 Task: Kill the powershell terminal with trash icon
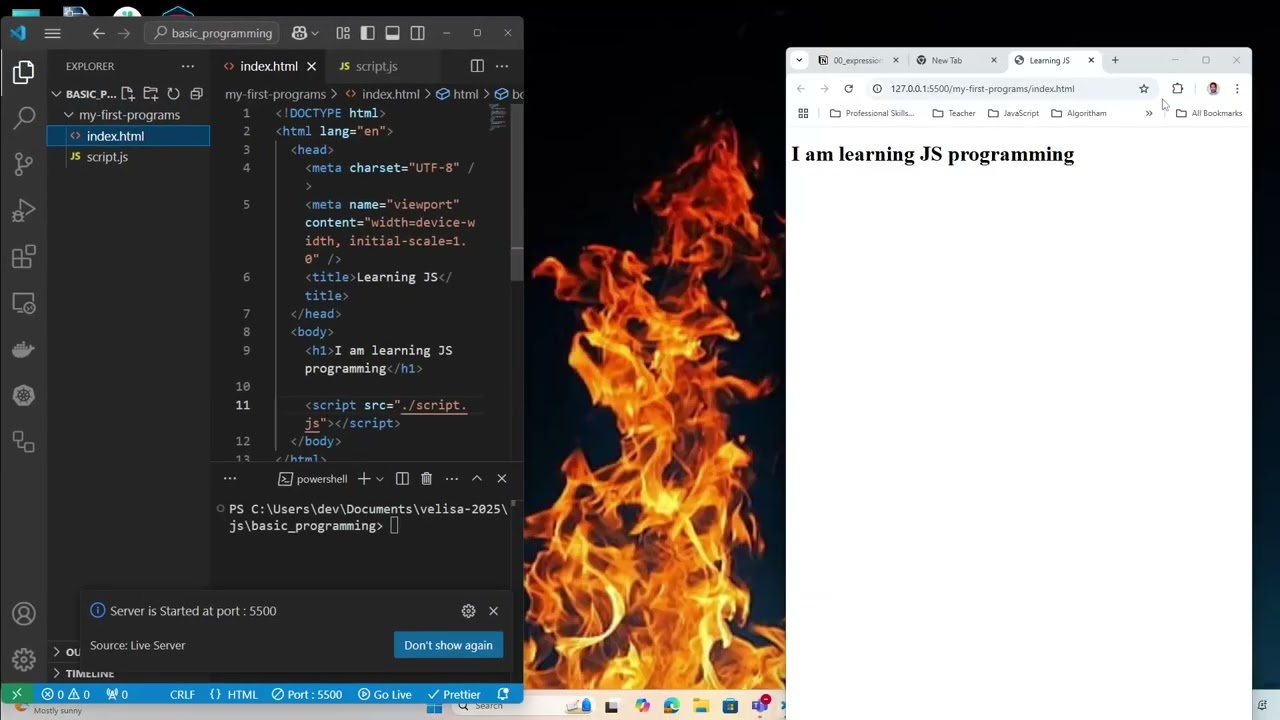426,479
